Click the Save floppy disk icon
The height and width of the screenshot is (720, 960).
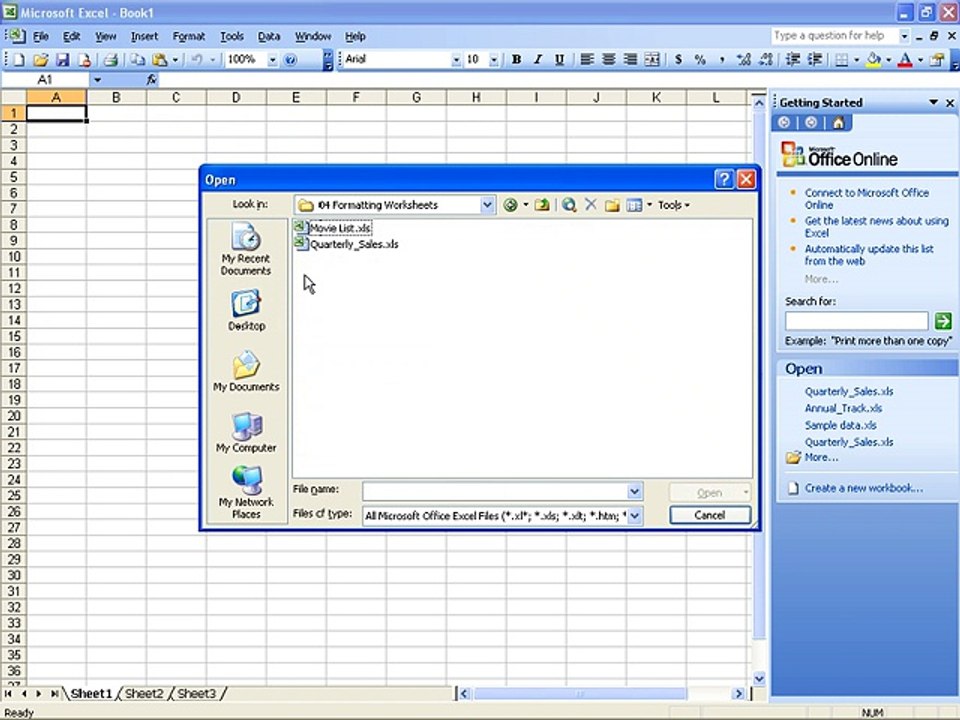click(62, 59)
